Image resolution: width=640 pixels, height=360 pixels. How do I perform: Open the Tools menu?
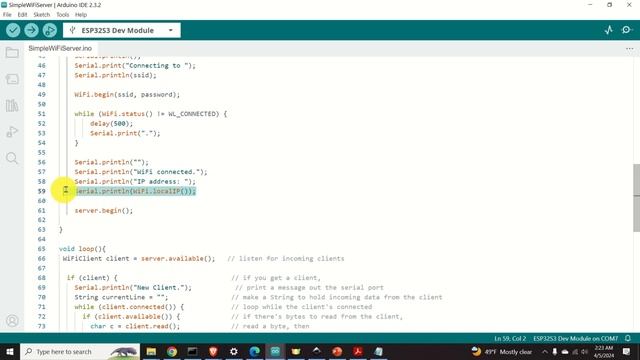click(62, 15)
